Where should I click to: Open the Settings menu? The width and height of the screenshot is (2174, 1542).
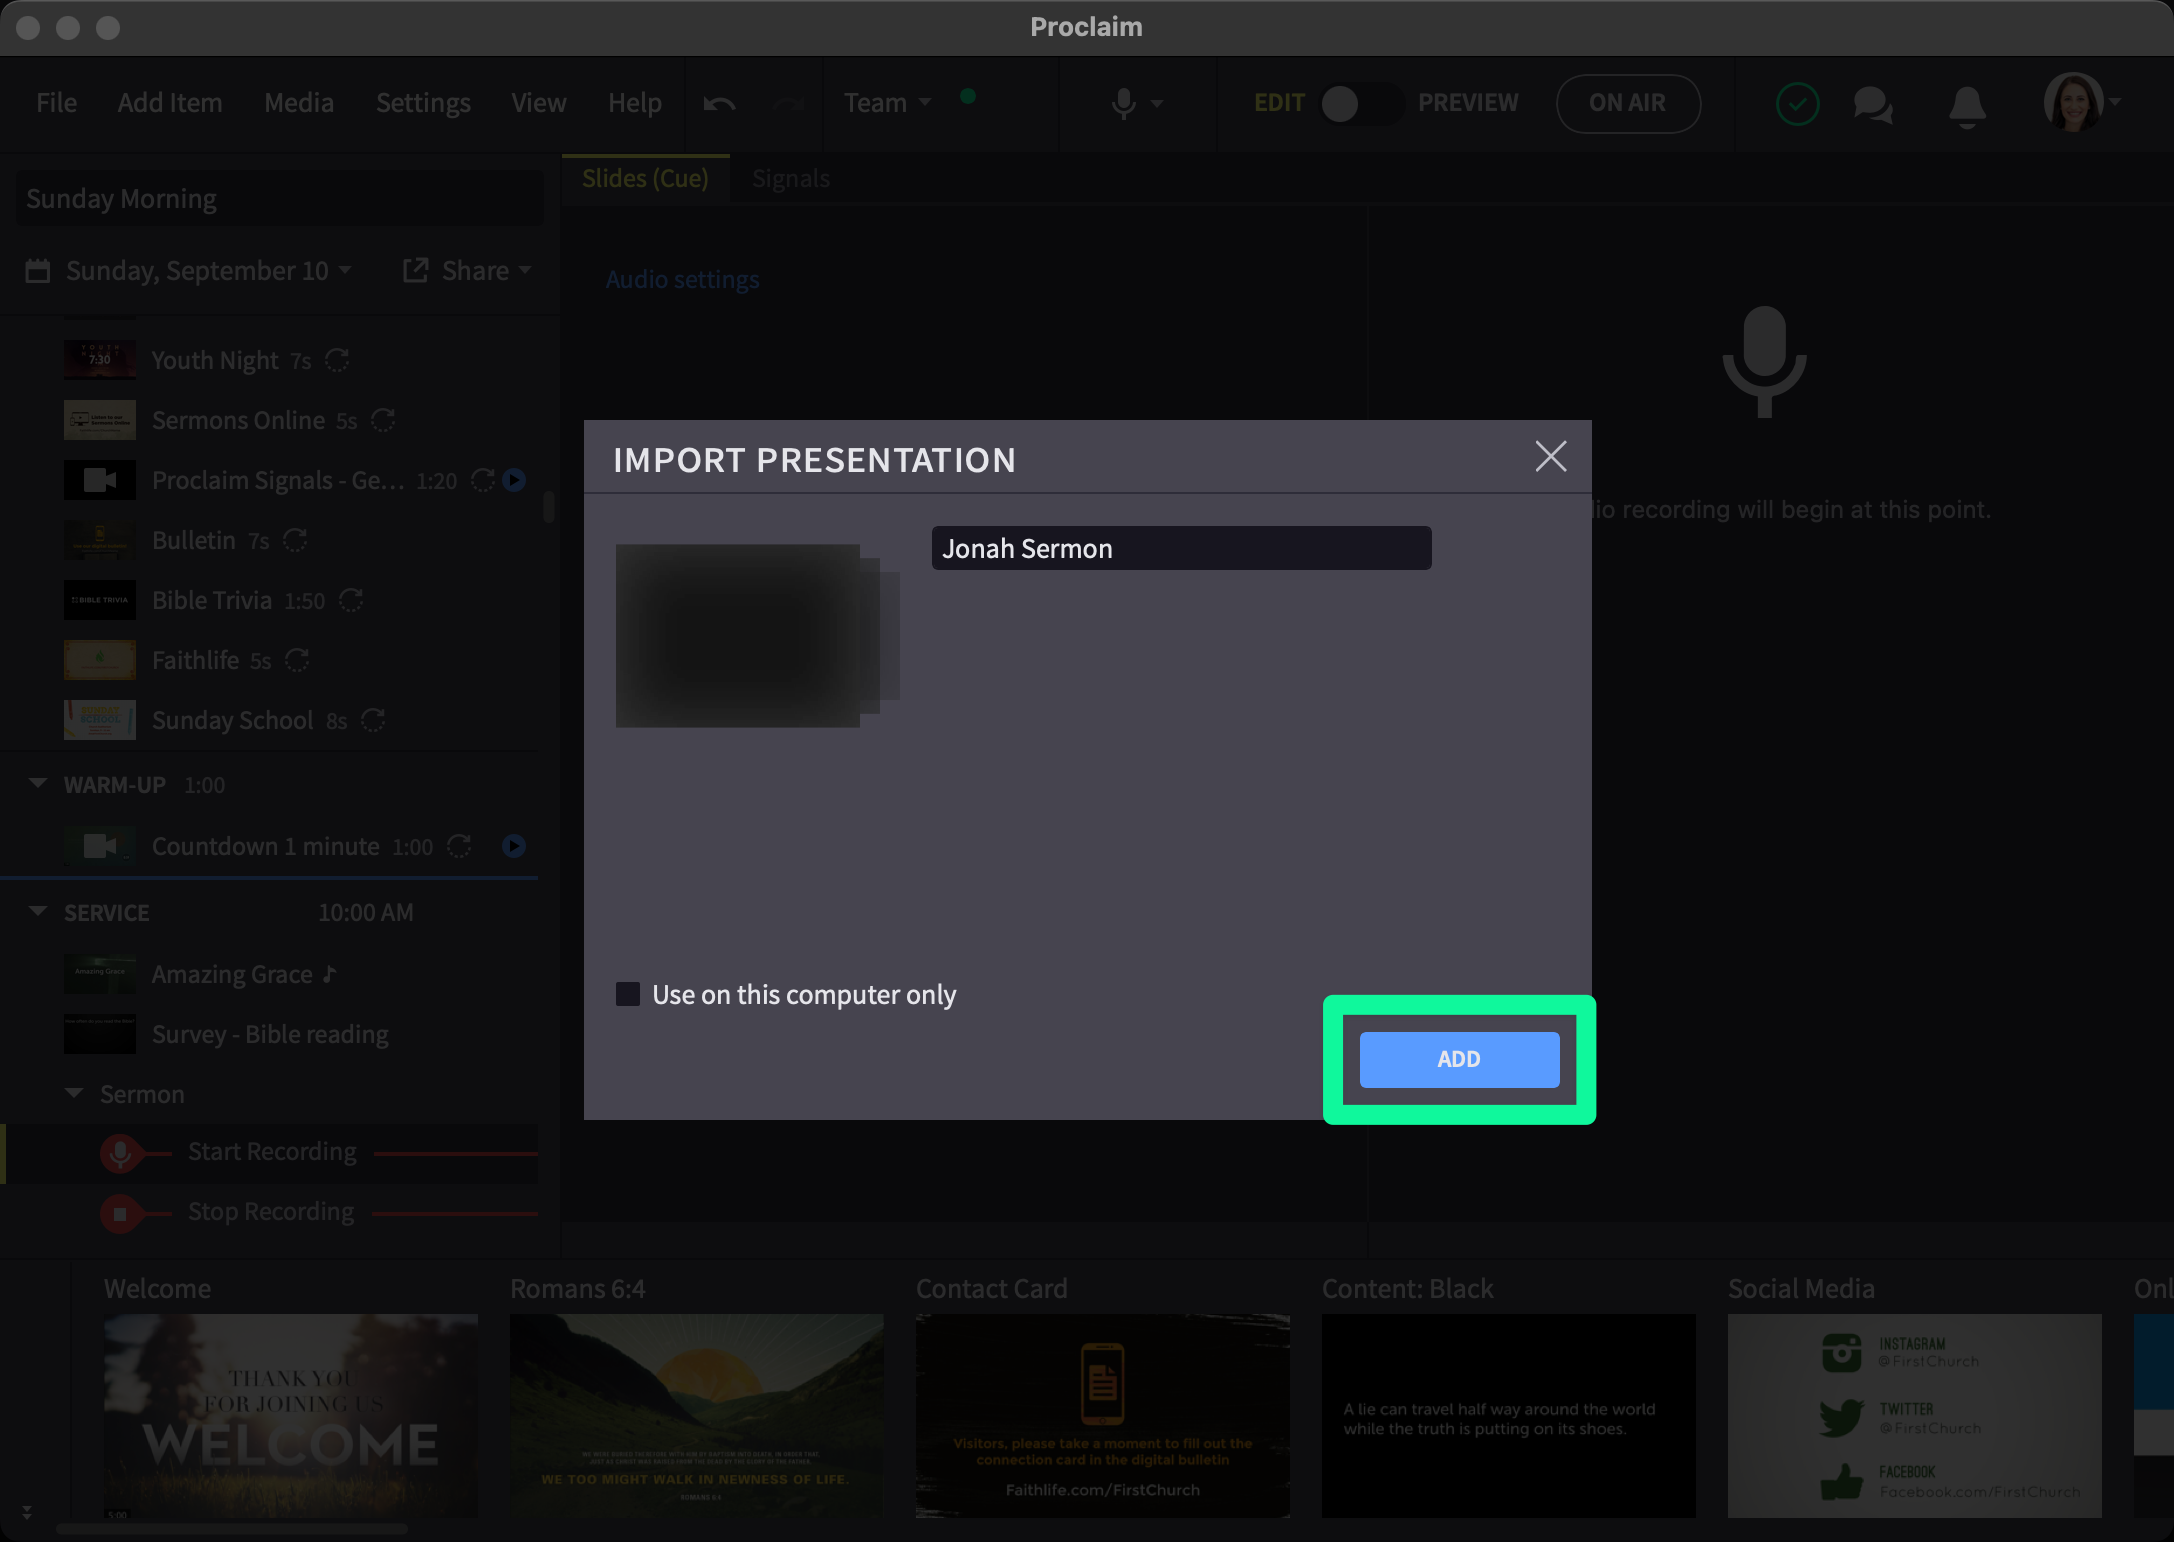click(x=423, y=103)
